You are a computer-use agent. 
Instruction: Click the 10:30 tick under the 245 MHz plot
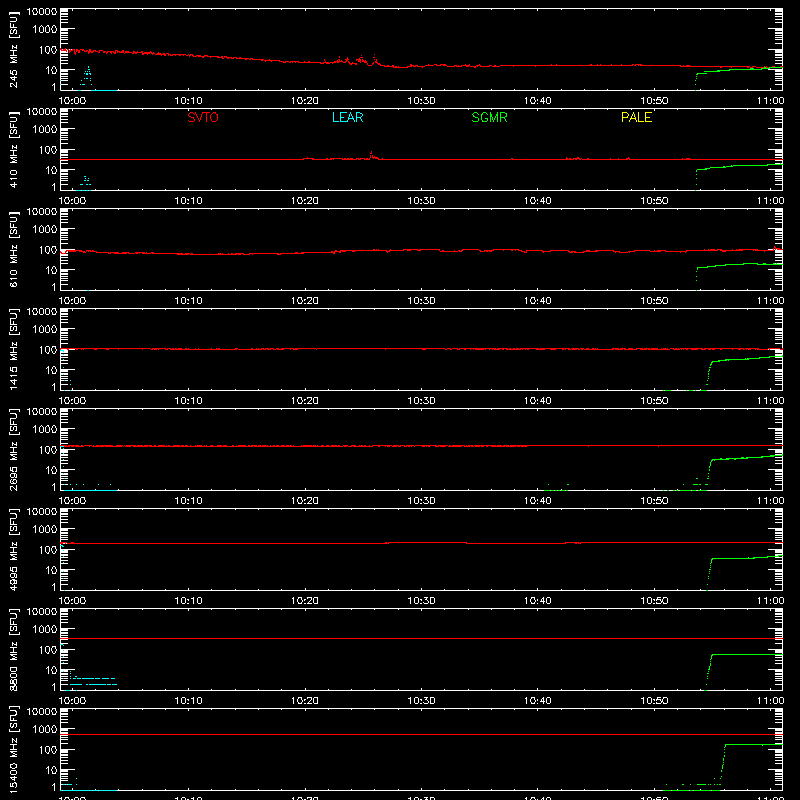[x=421, y=101]
